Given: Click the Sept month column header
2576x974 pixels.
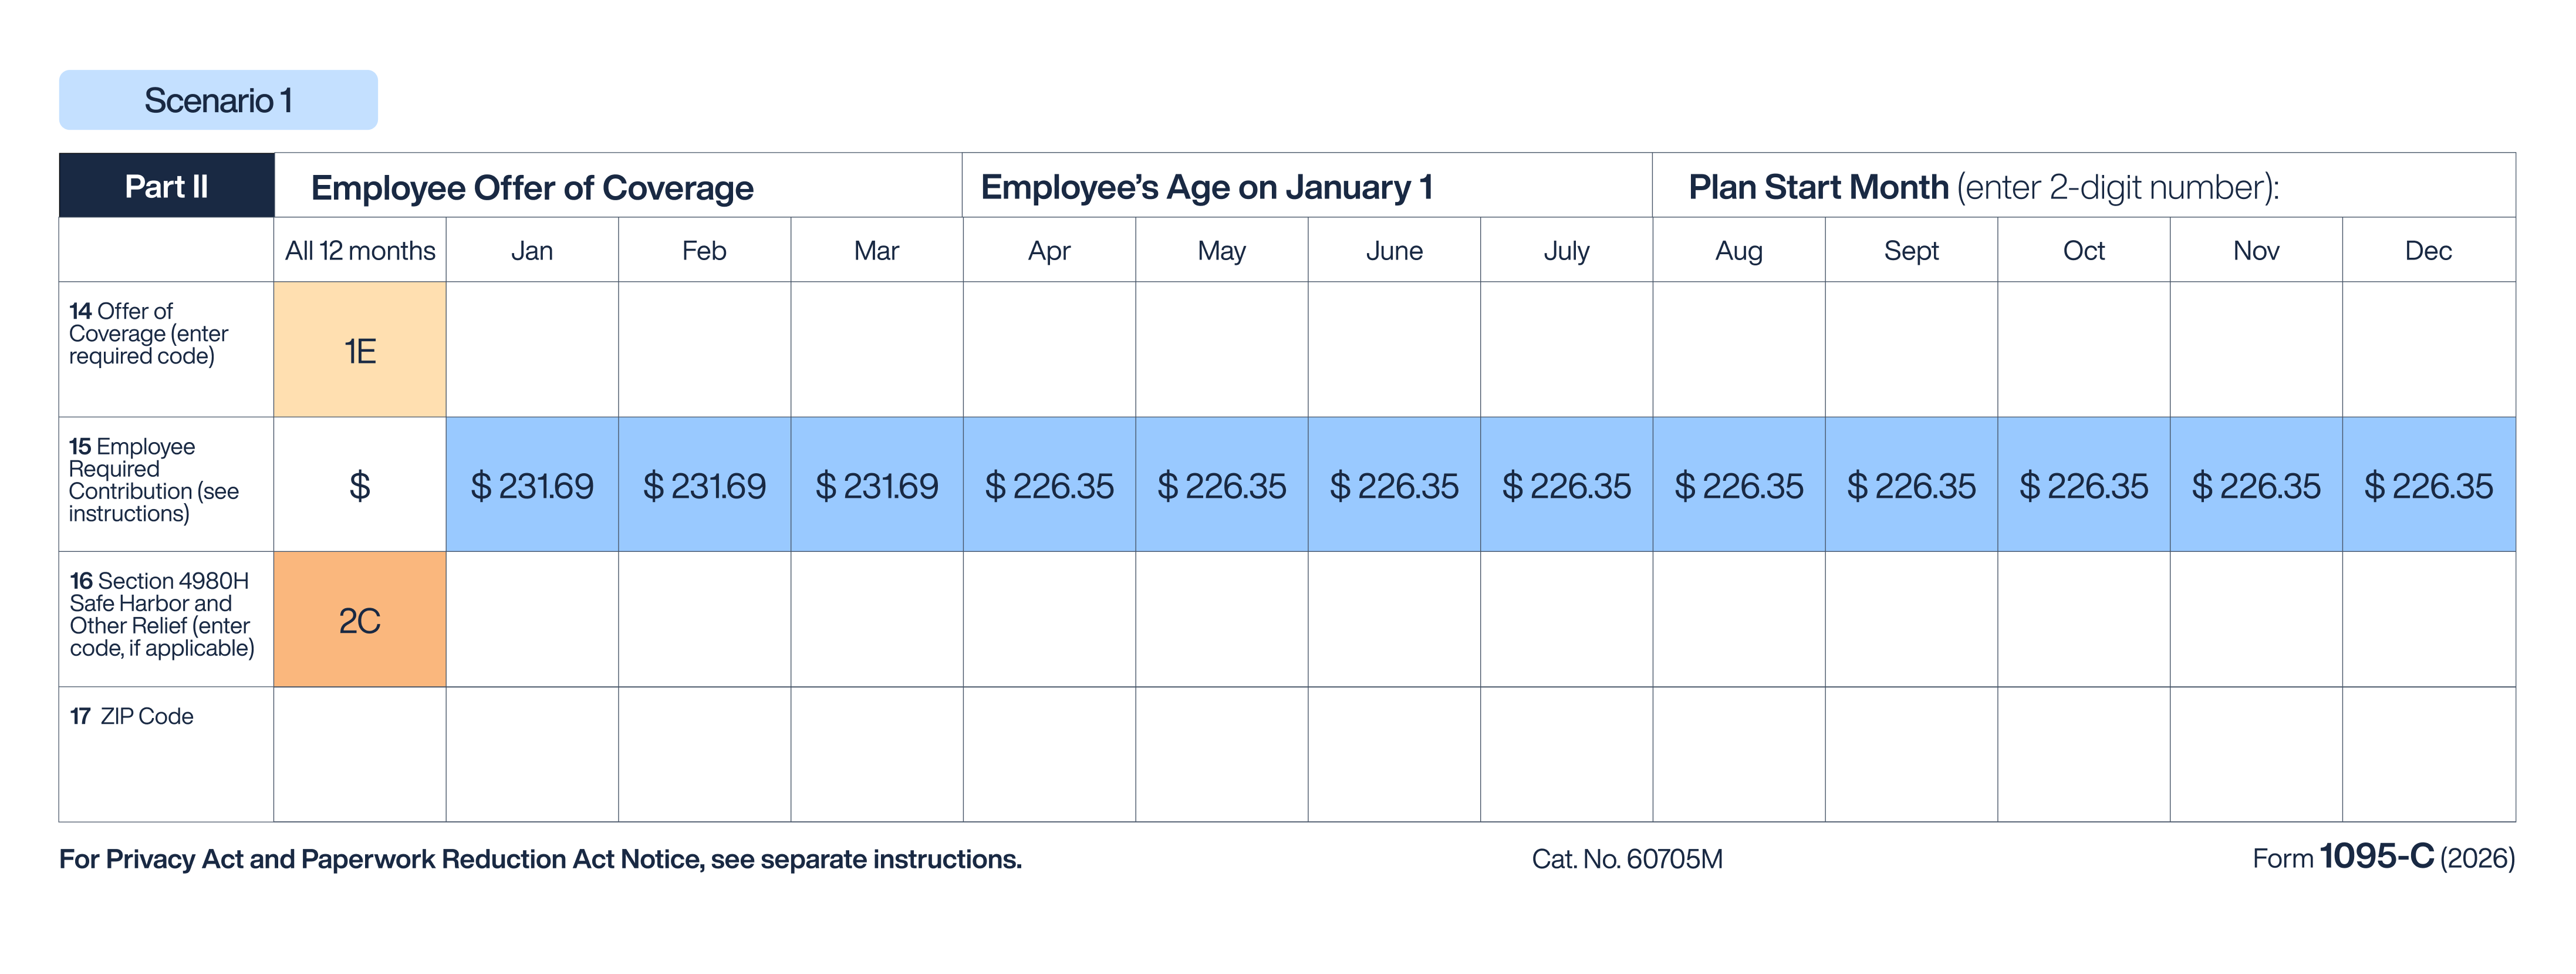Looking at the screenshot, I should (x=1911, y=250).
